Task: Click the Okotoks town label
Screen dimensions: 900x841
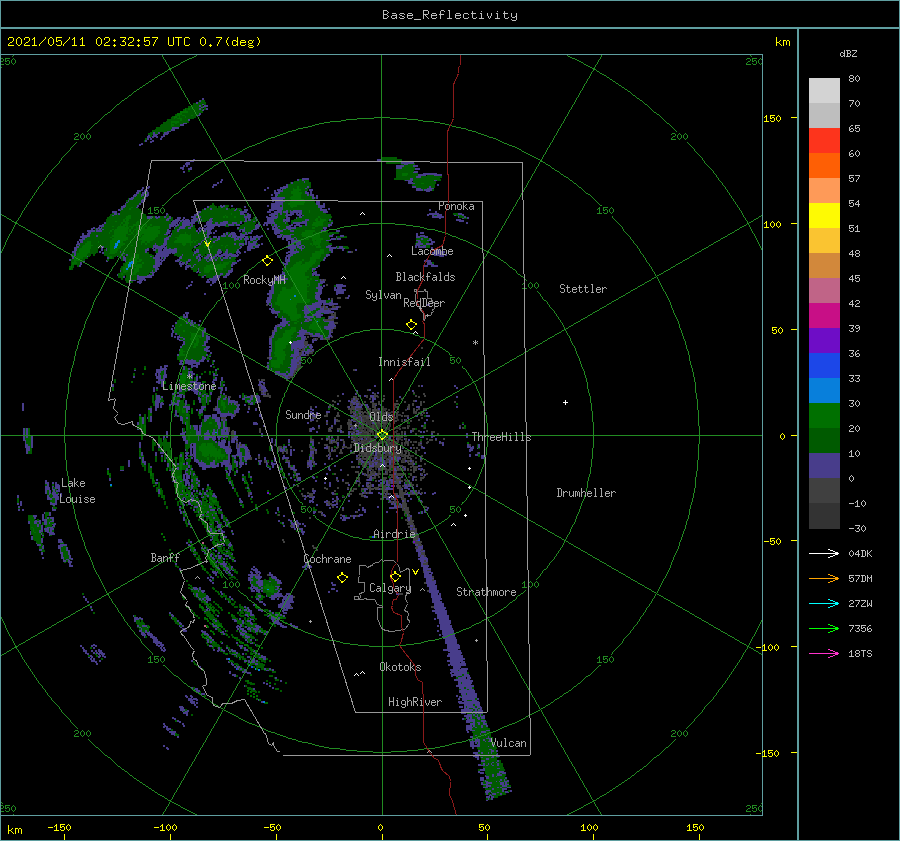Action: coord(400,667)
